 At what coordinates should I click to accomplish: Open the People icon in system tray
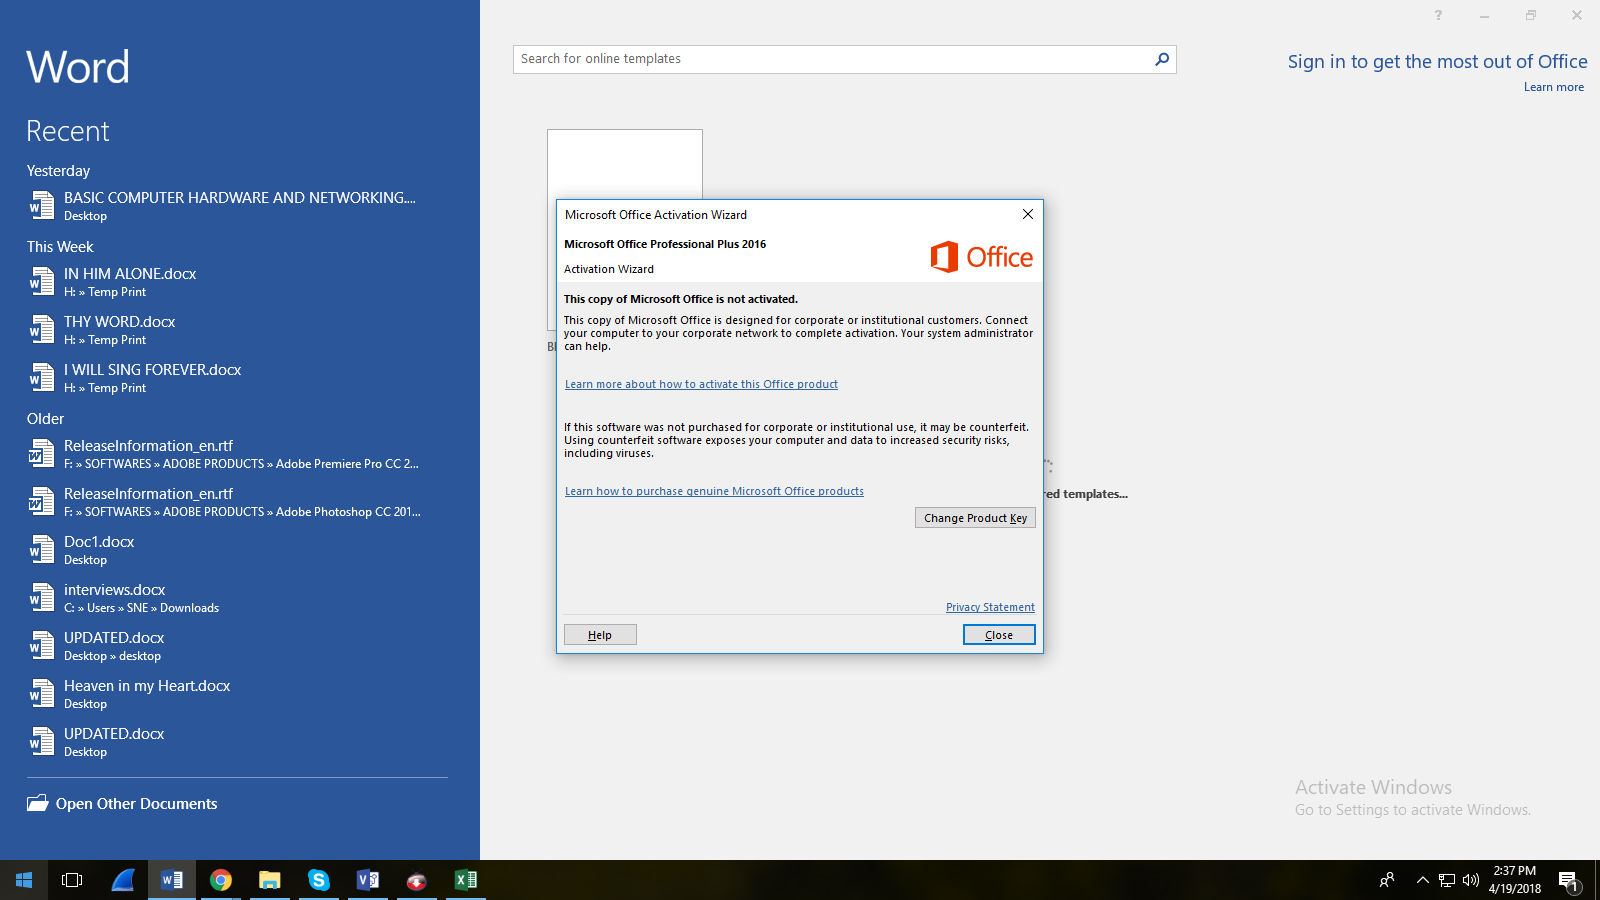1387,880
